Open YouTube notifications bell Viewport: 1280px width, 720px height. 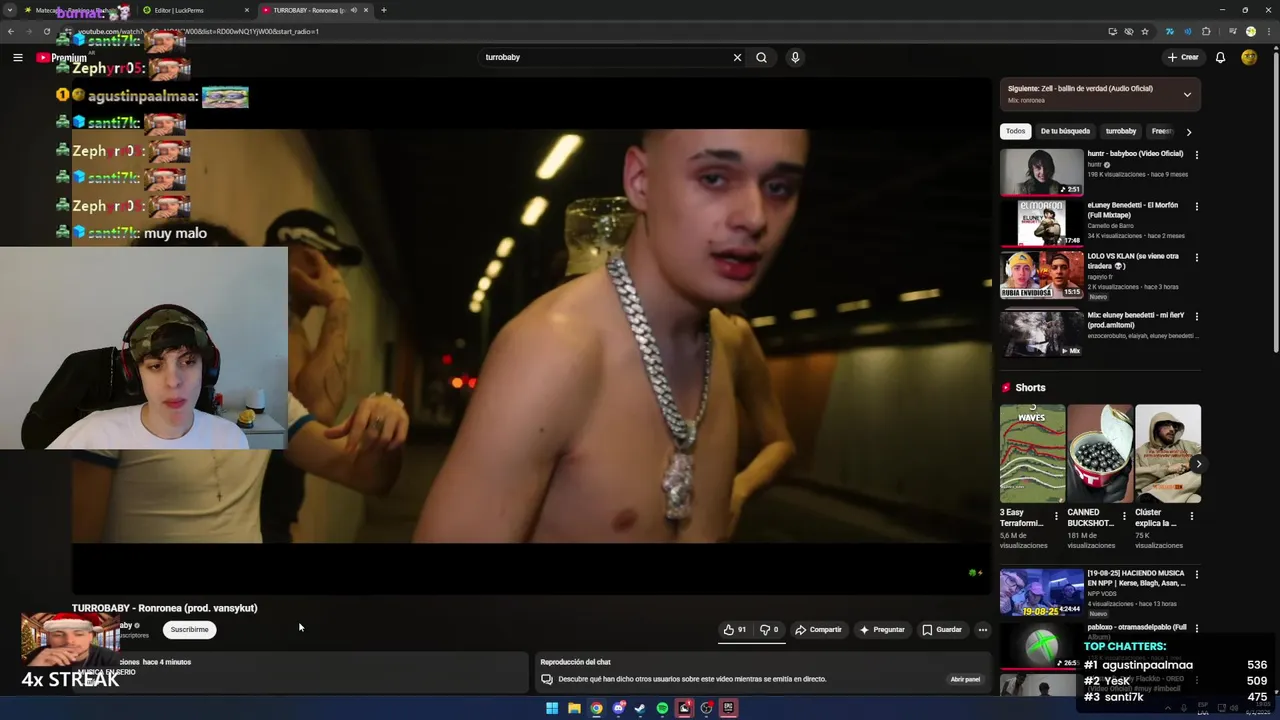pyautogui.click(x=1220, y=57)
